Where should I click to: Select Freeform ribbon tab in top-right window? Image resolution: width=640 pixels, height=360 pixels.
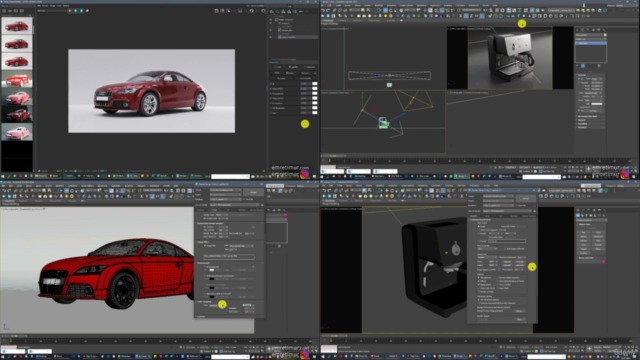(x=342, y=20)
